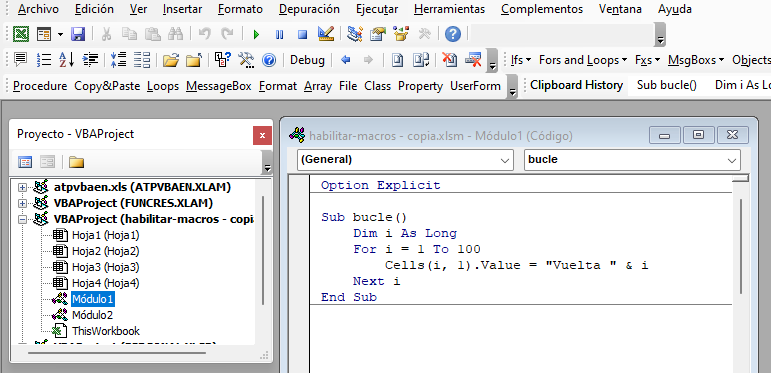This screenshot has height=373, width=771.
Task: Open the MsgBoxs dropdown menu
Action: 696,60
